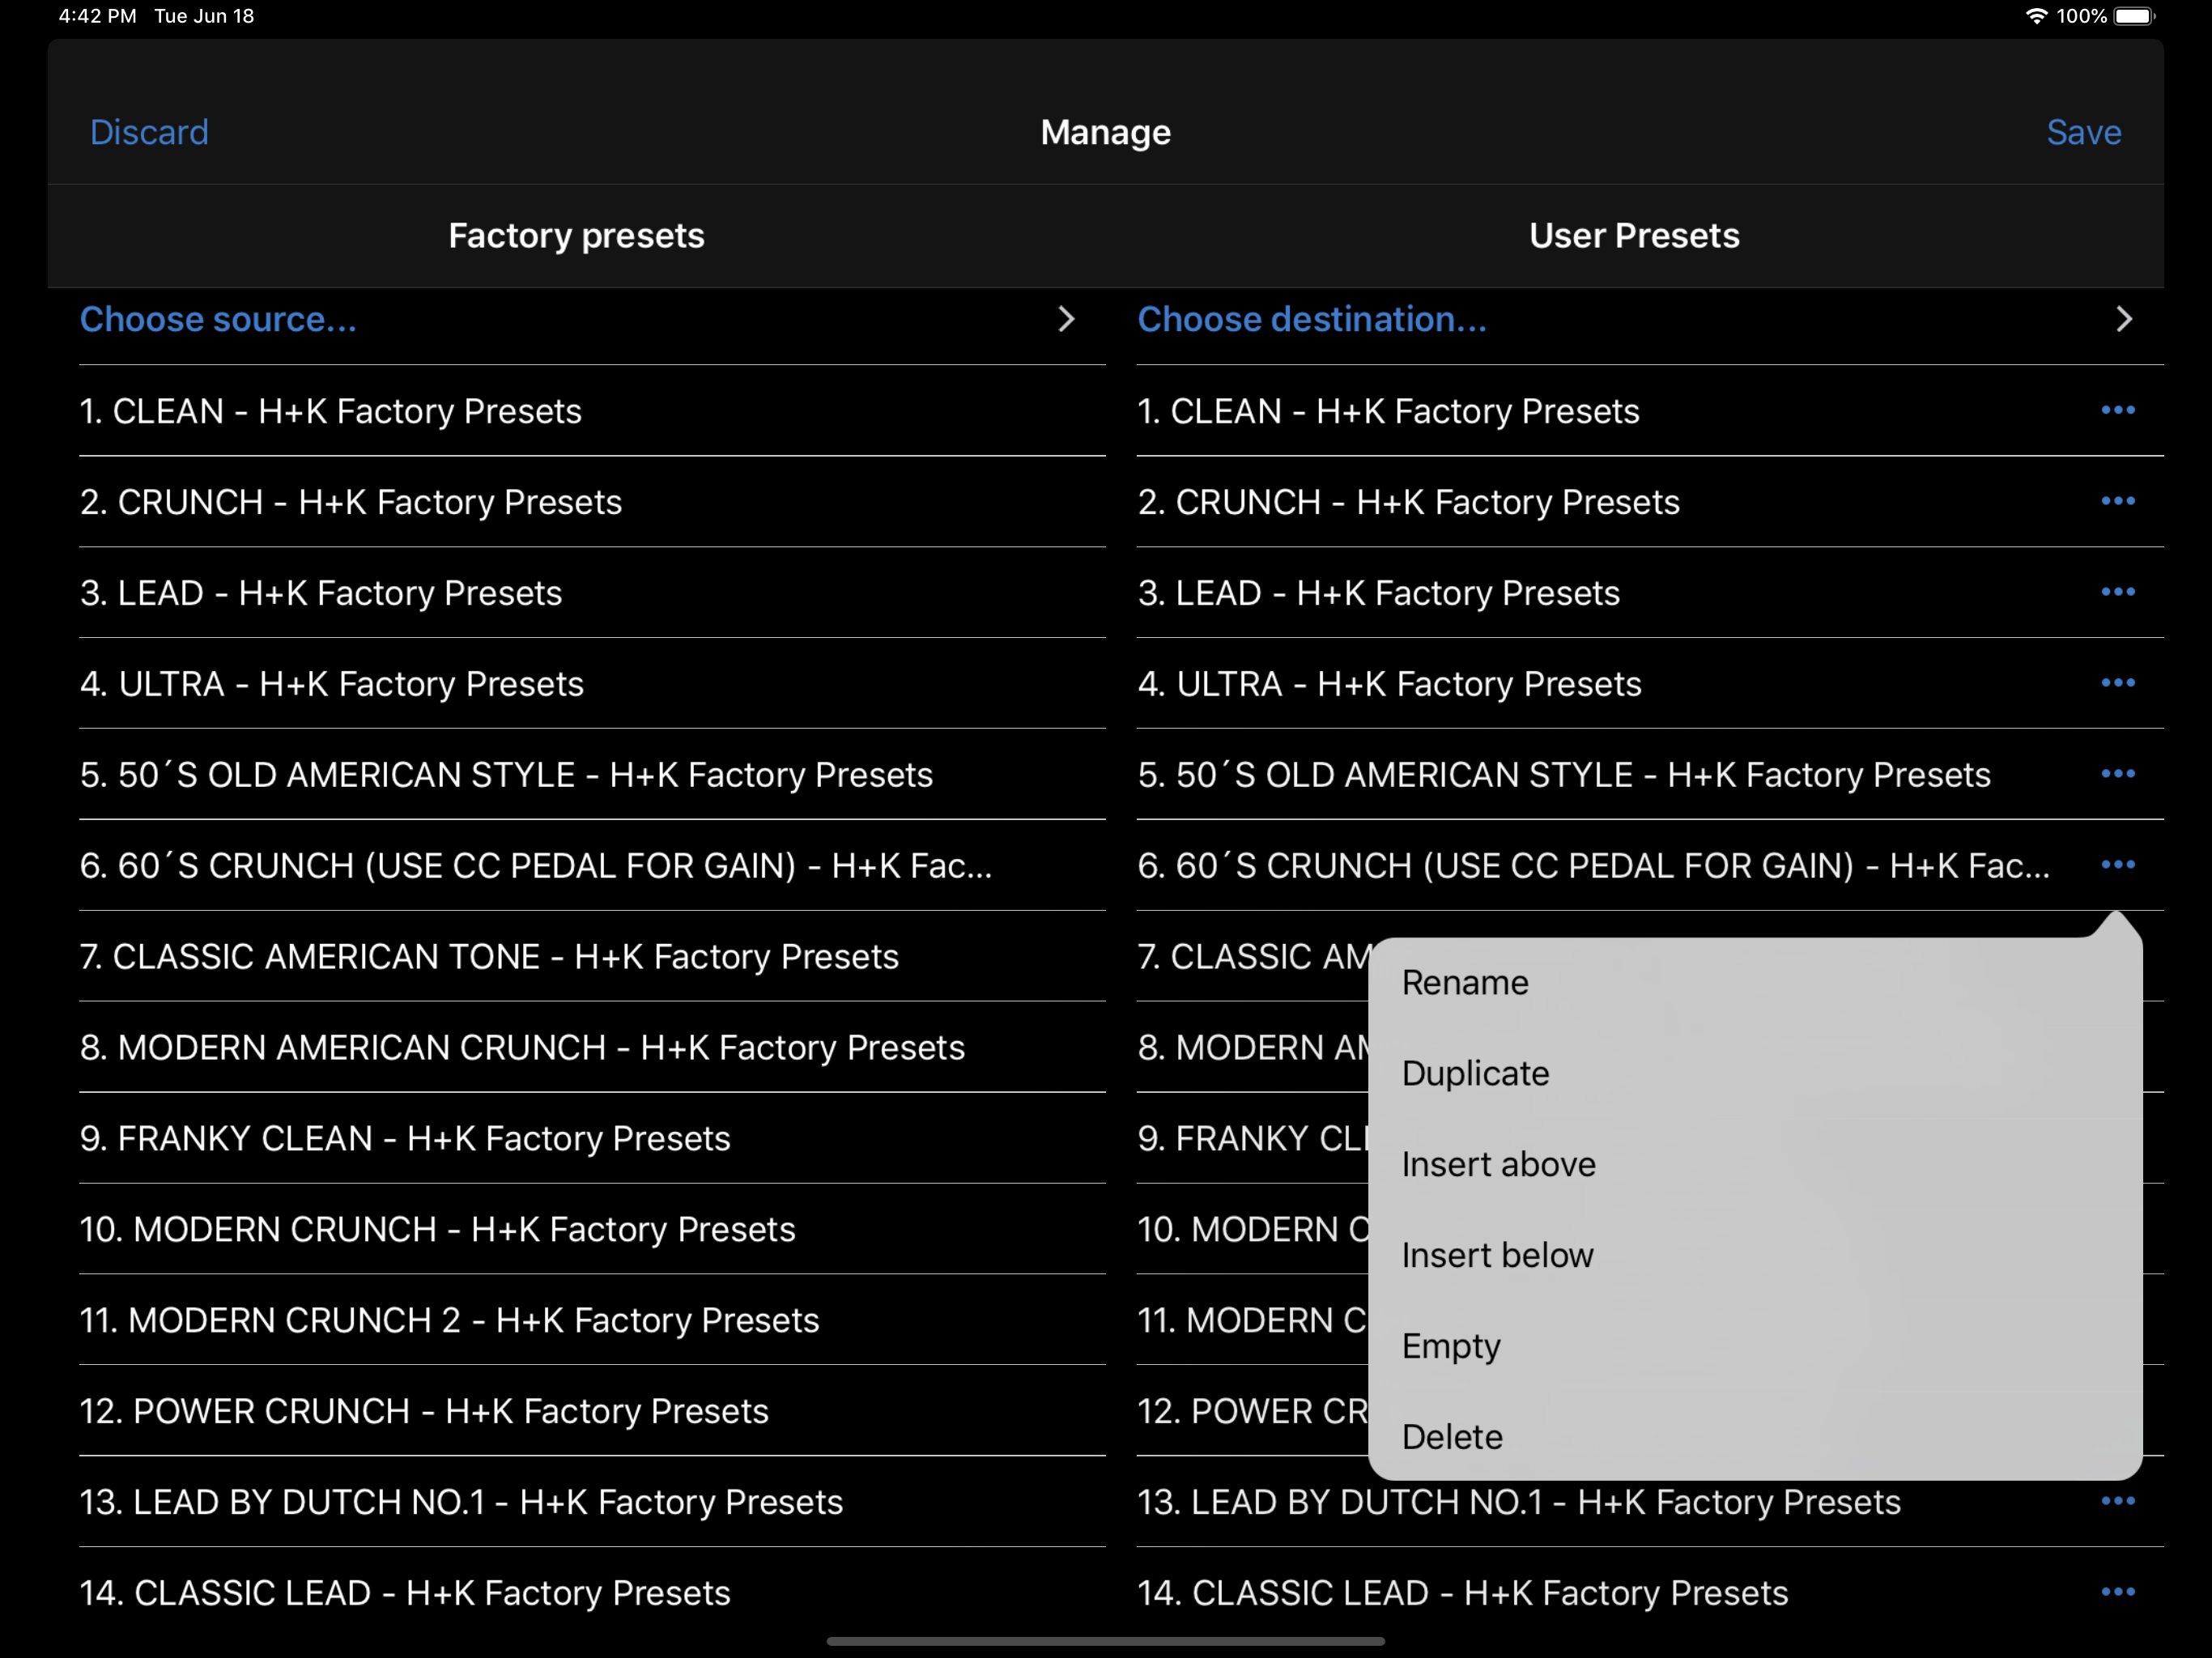This screenshot has height=1658, width=2212.
Task: Select factory preset 12. POWER CRUNCH
Action: pyautogui.click(x=592, y=1412)
